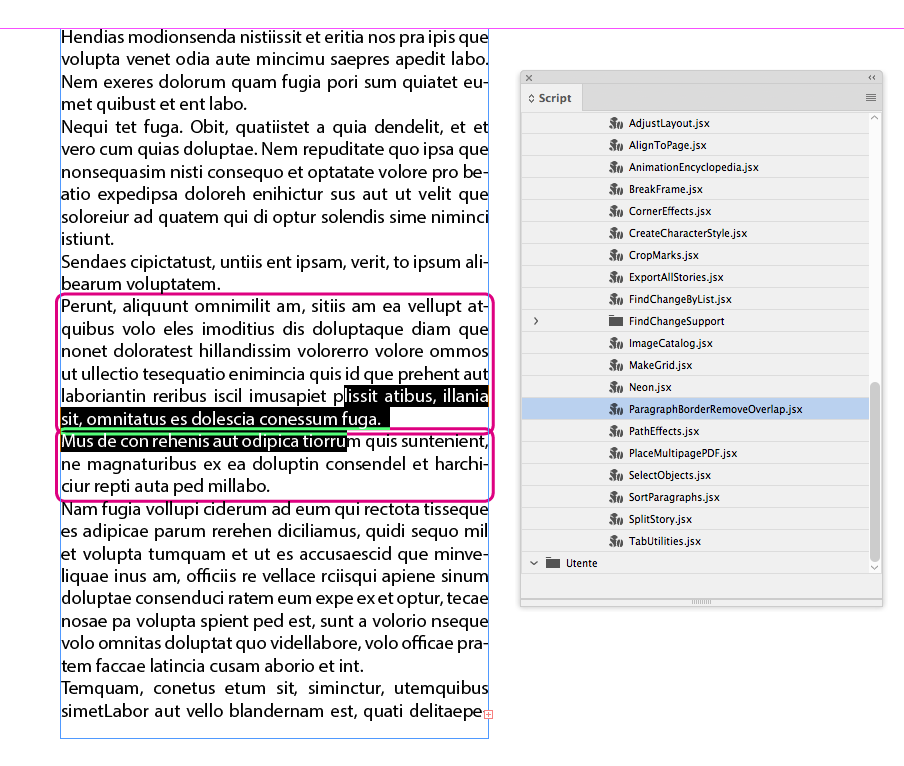Click the overset text indicator on frame
904x766 pixels.
click(488, 715)
